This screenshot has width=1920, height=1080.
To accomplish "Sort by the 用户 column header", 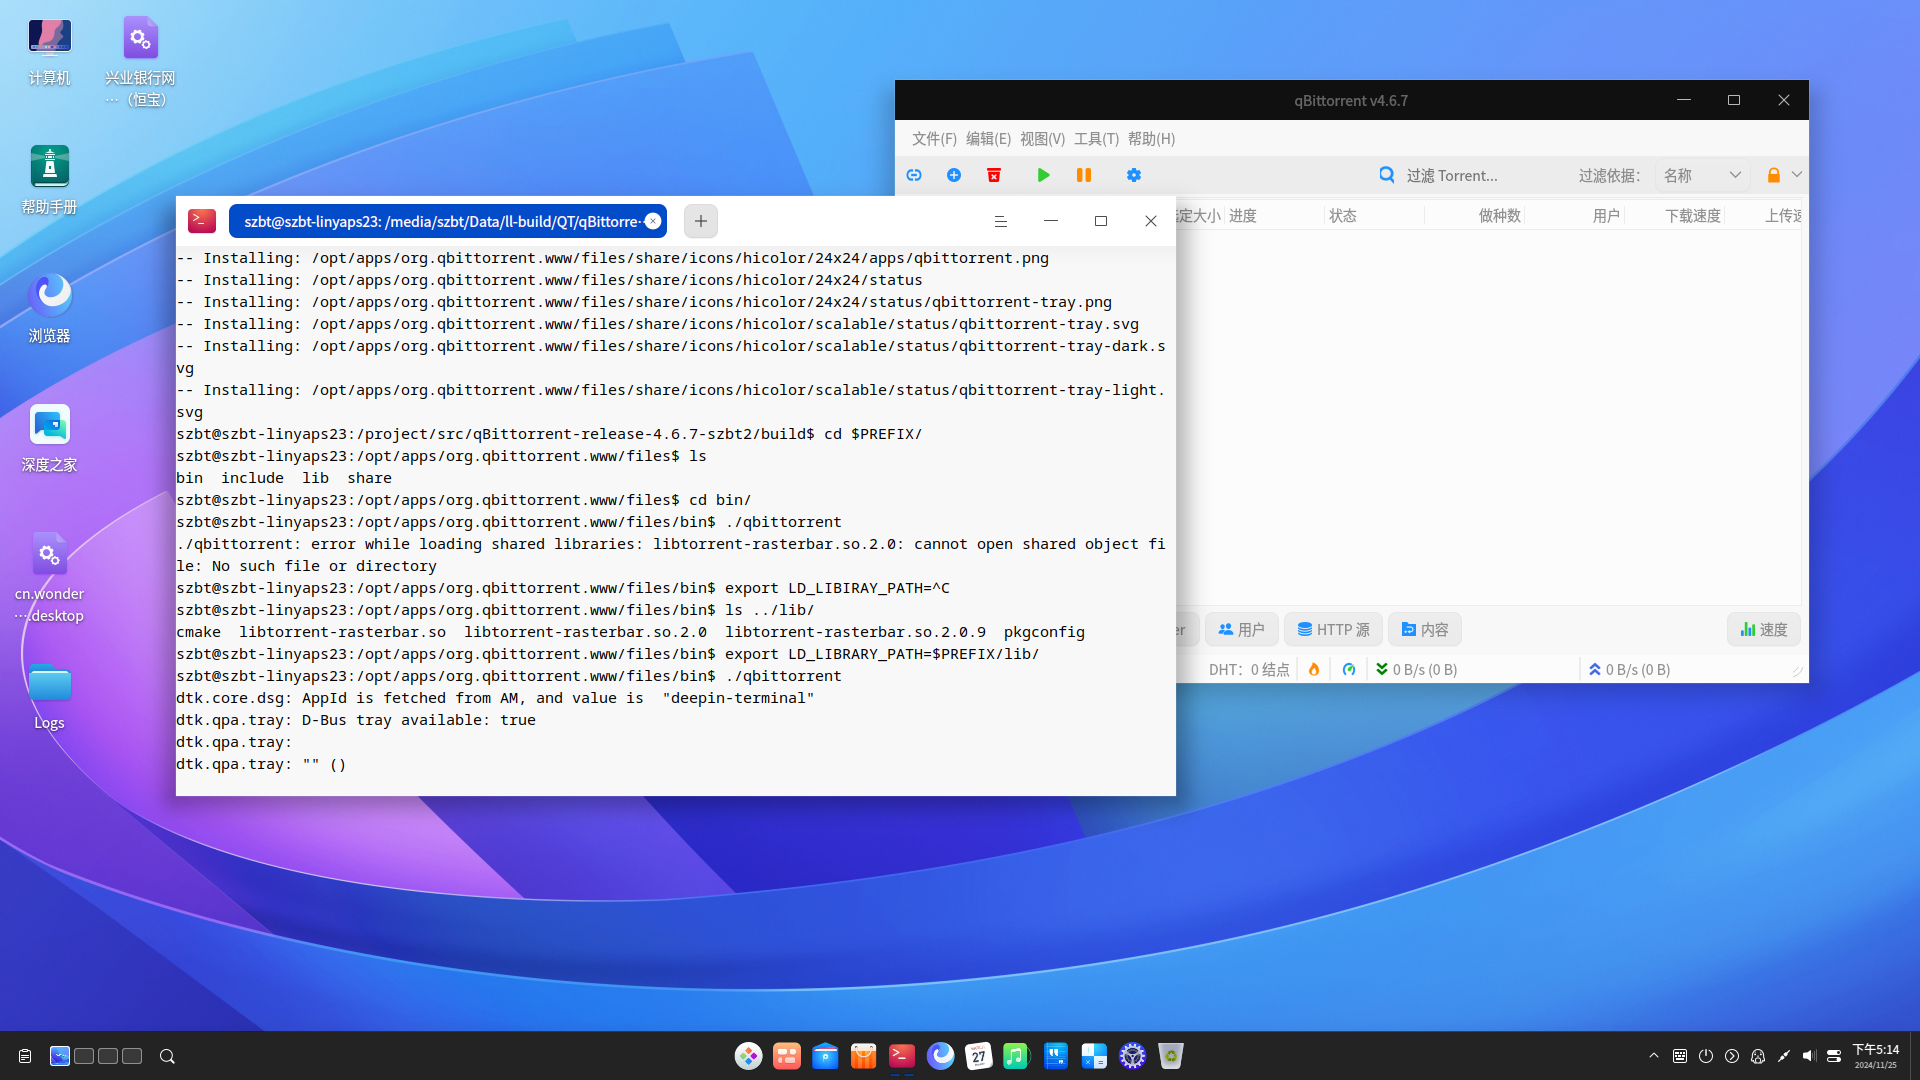I will [1576, 216].
